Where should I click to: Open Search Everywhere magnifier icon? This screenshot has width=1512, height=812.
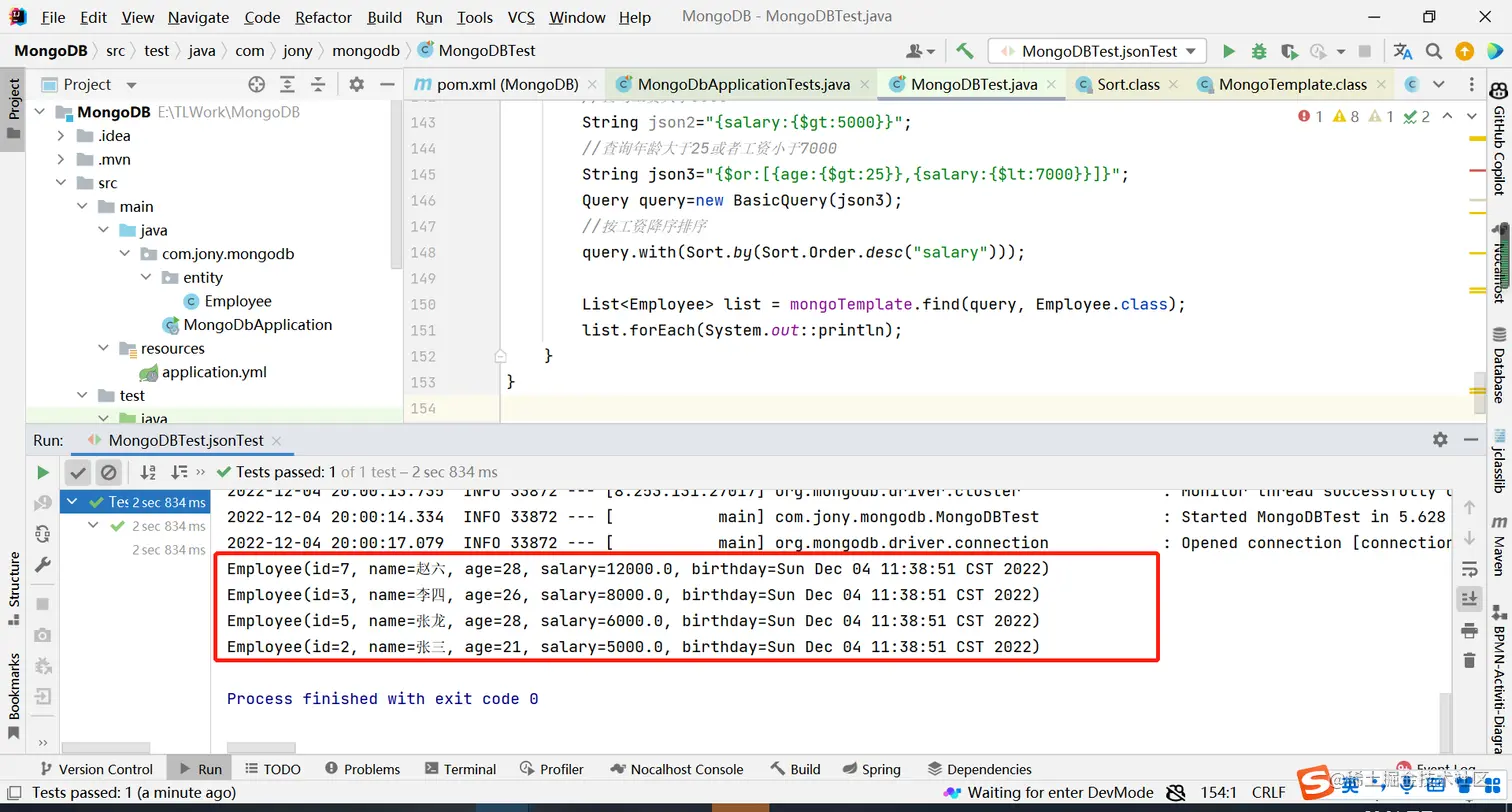1434,51
